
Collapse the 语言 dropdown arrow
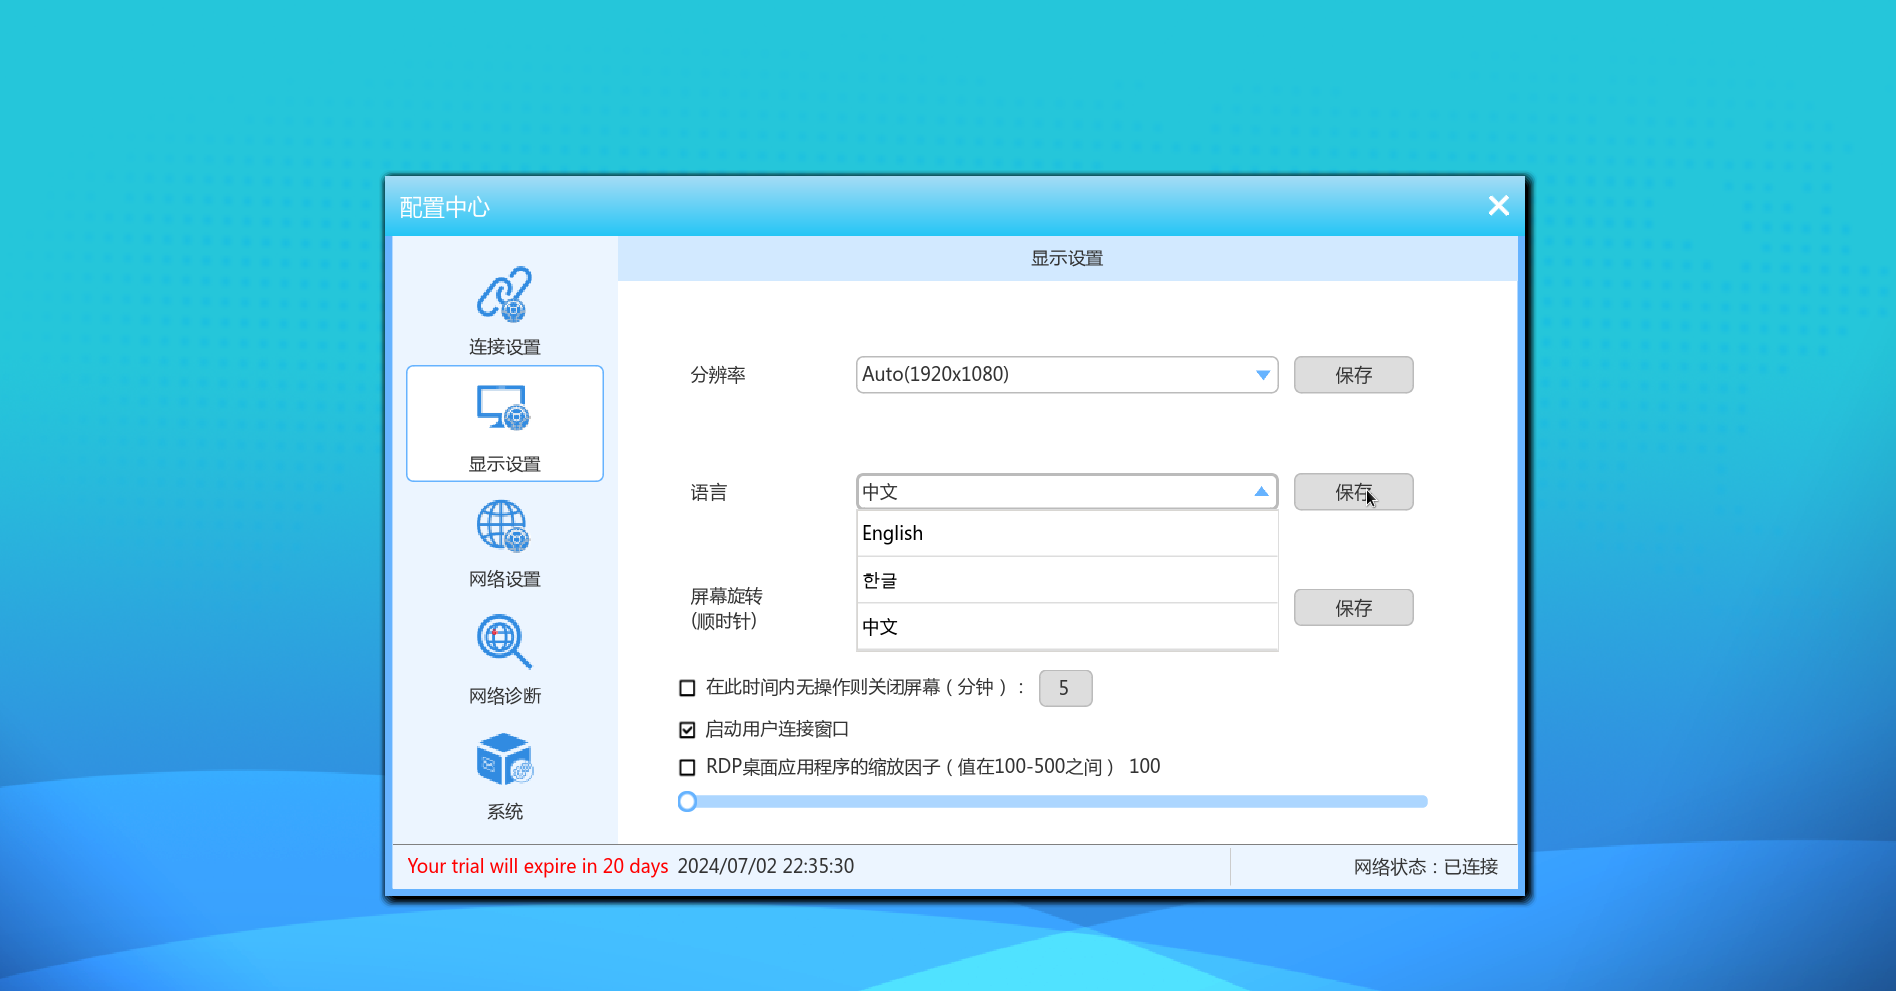point(1261,492)
